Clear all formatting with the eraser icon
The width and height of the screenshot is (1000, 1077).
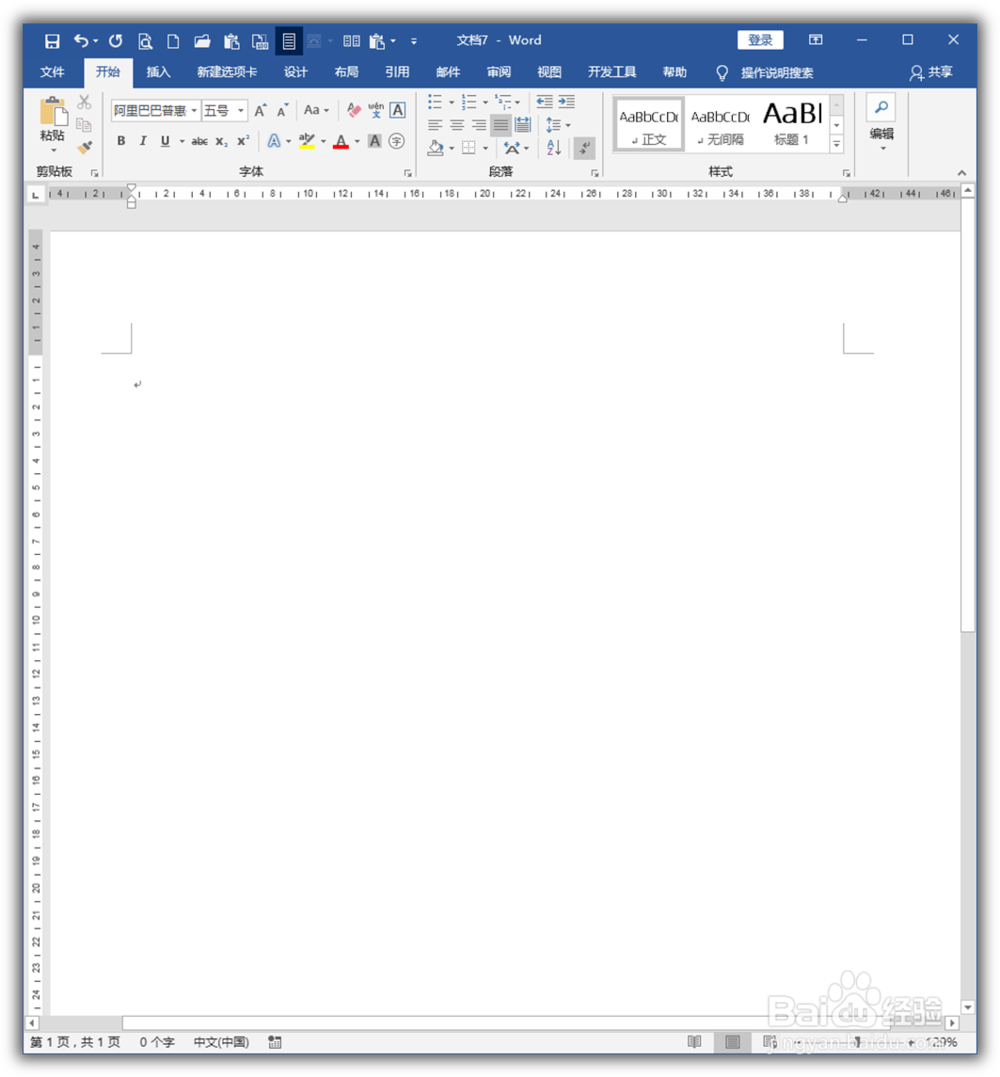[x=354, y=110]
